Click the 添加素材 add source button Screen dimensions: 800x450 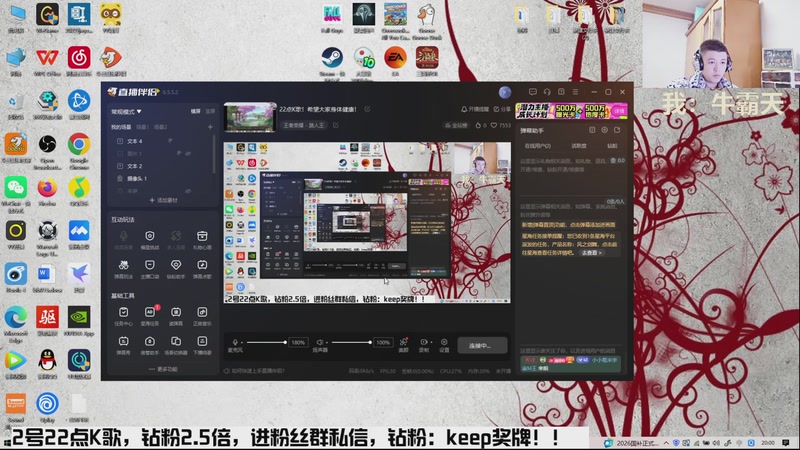[163, 201]
